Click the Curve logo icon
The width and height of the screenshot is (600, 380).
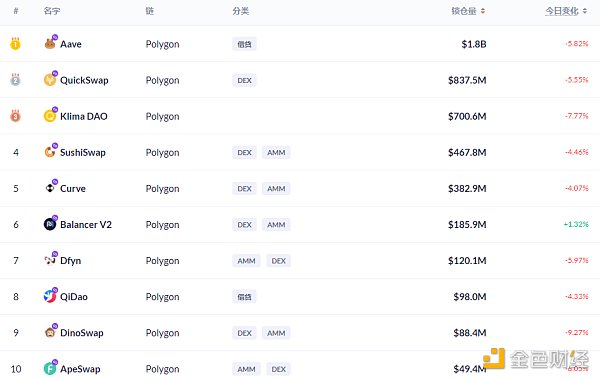50,188
